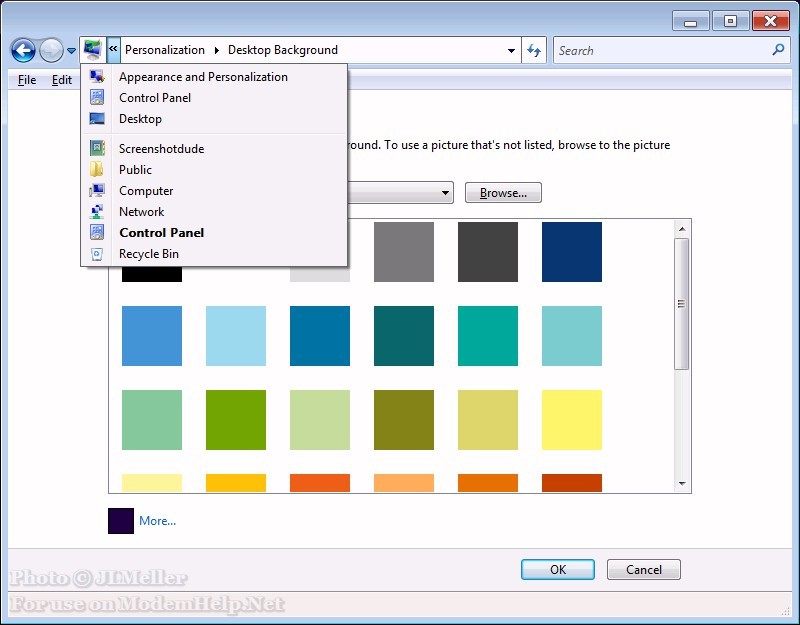Click the Cancel button
The image size is (800, 625).
click(643, 569)
